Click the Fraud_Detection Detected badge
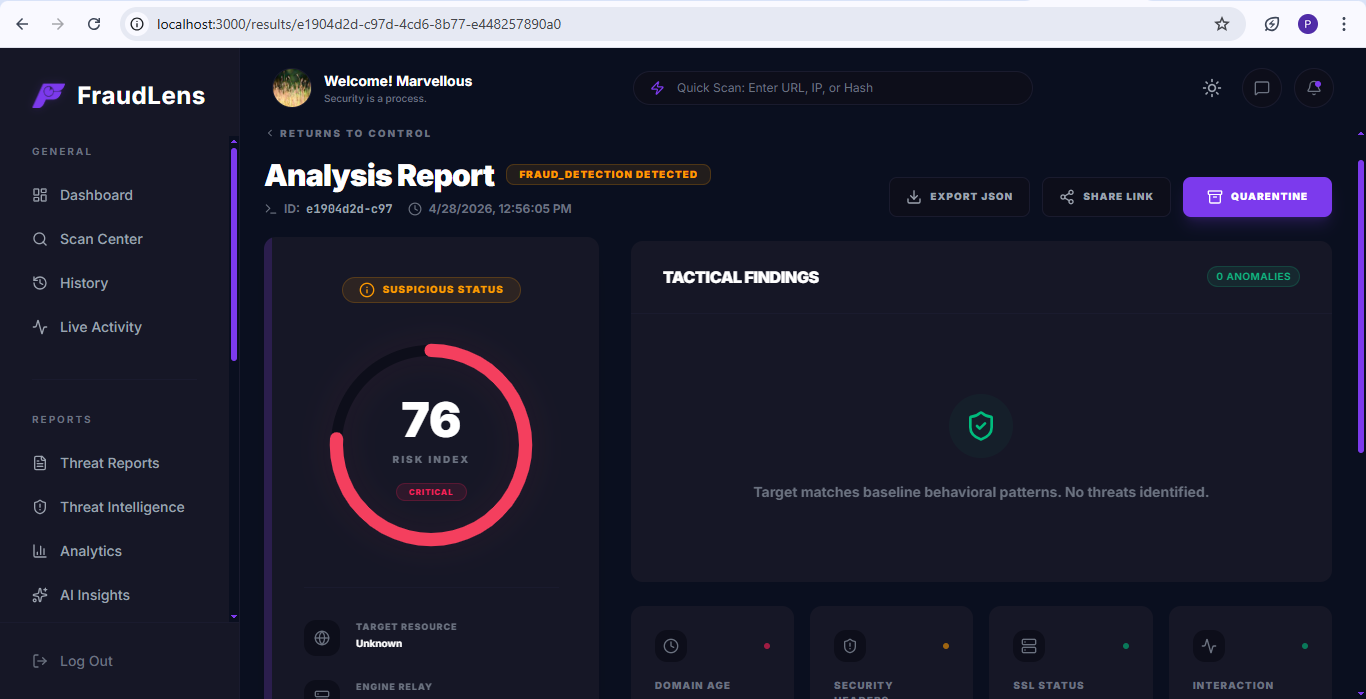 tap(608, 174)
